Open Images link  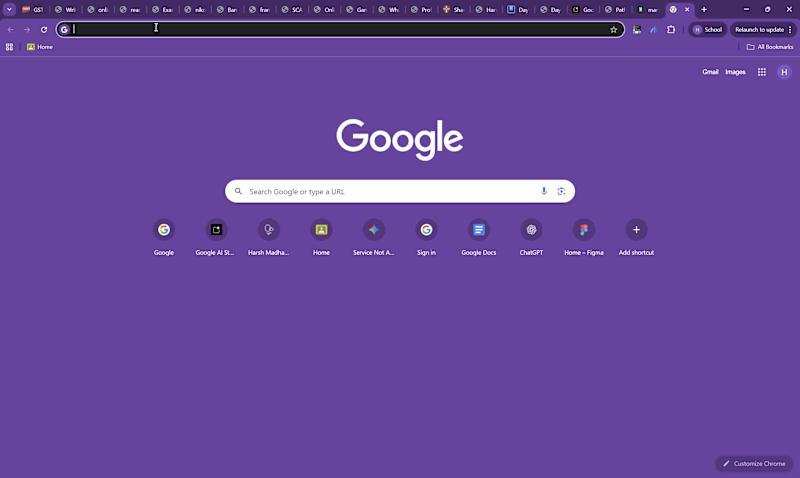735,72
